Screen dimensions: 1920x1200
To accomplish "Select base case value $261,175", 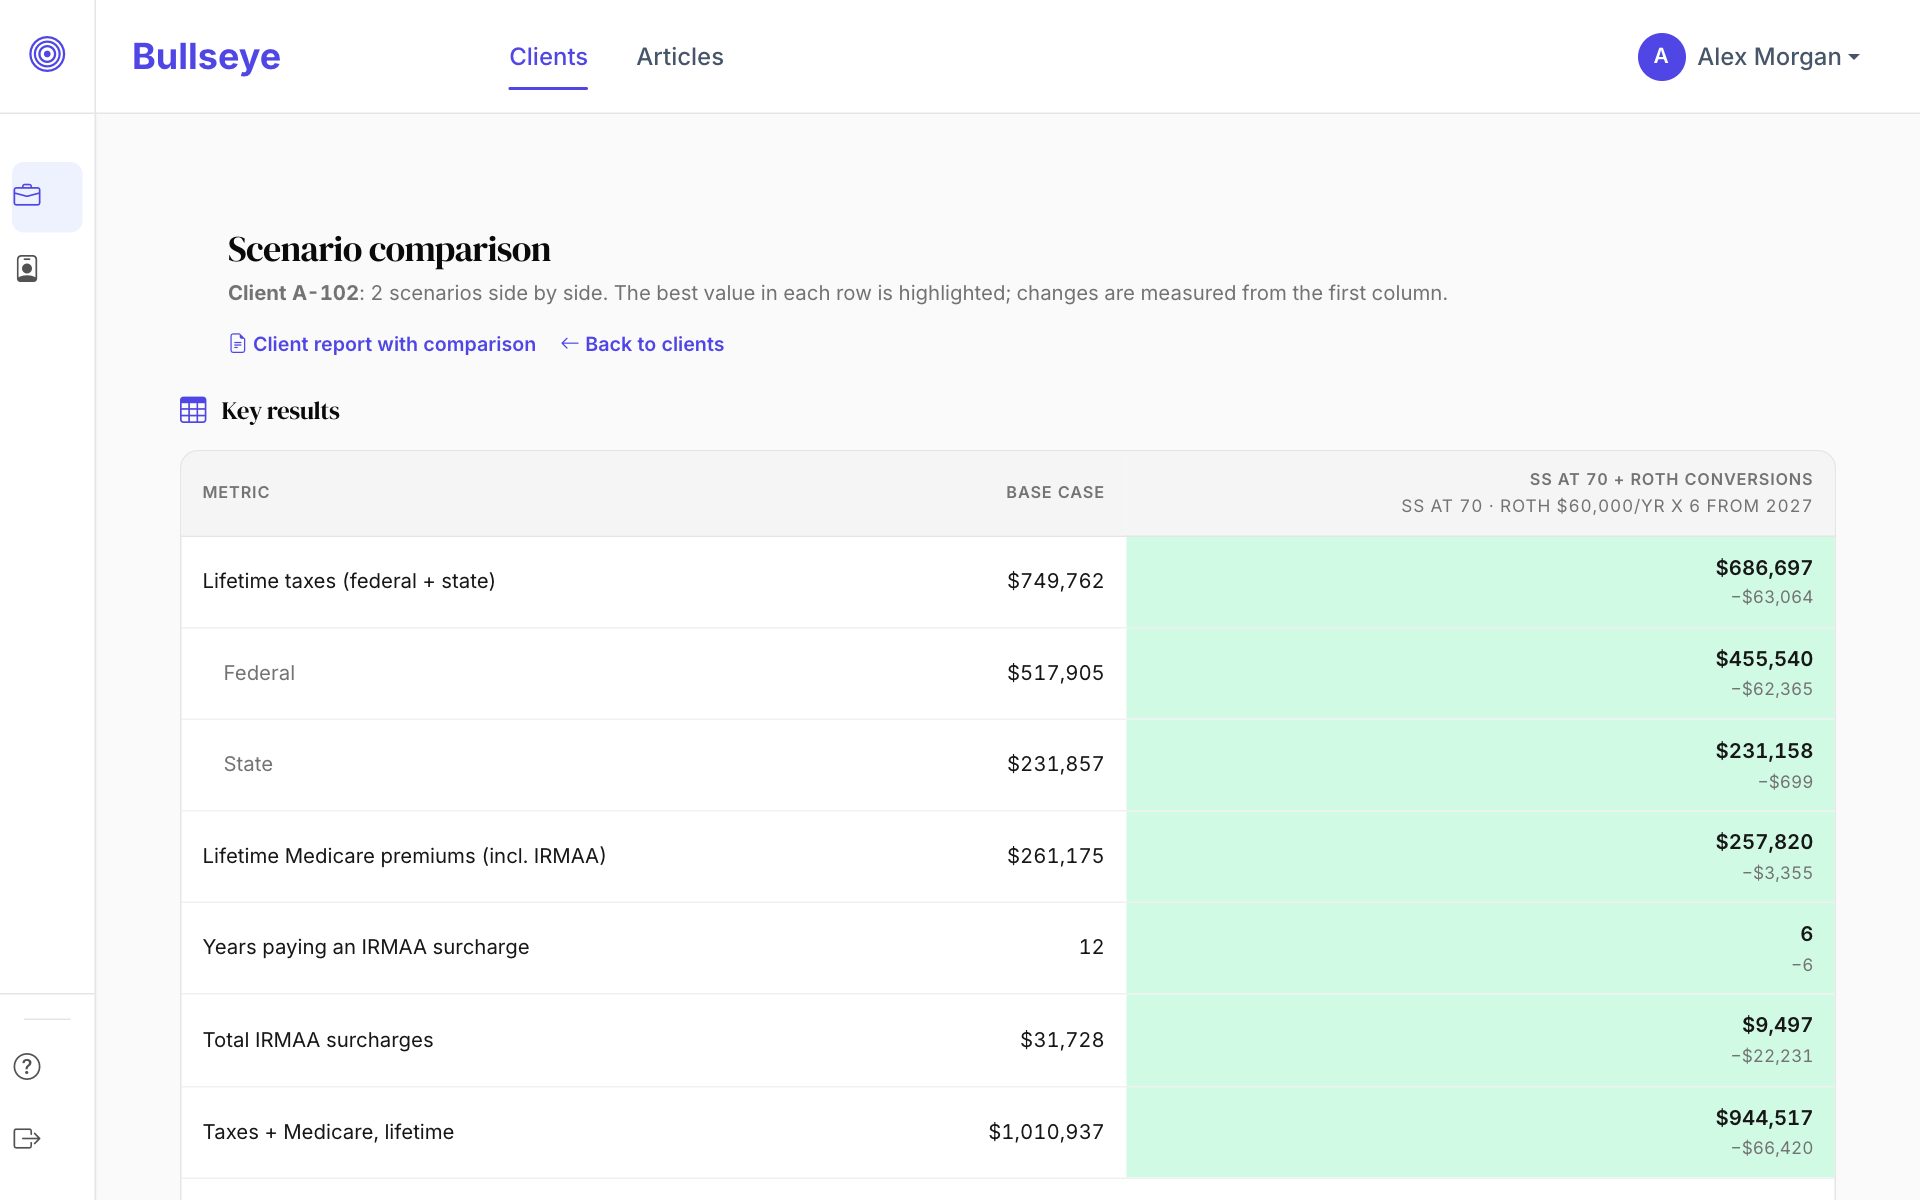I will coord(1055,856).
